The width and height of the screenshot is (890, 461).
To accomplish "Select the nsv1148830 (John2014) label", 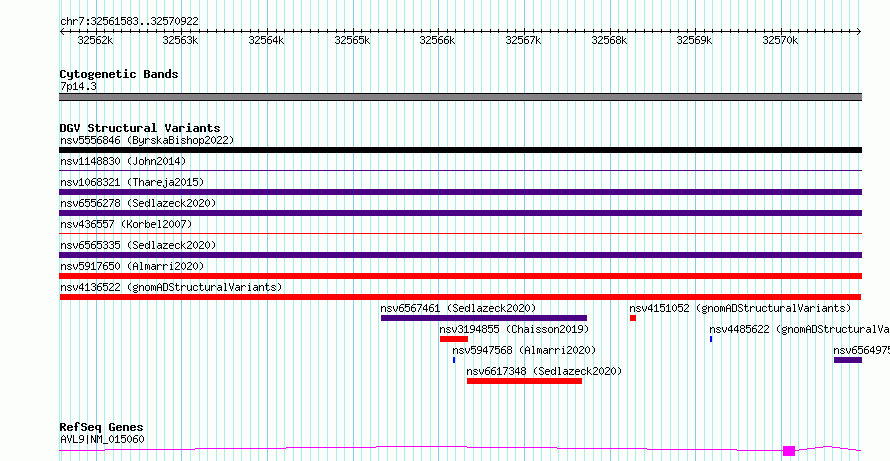I will click(123, 161).
